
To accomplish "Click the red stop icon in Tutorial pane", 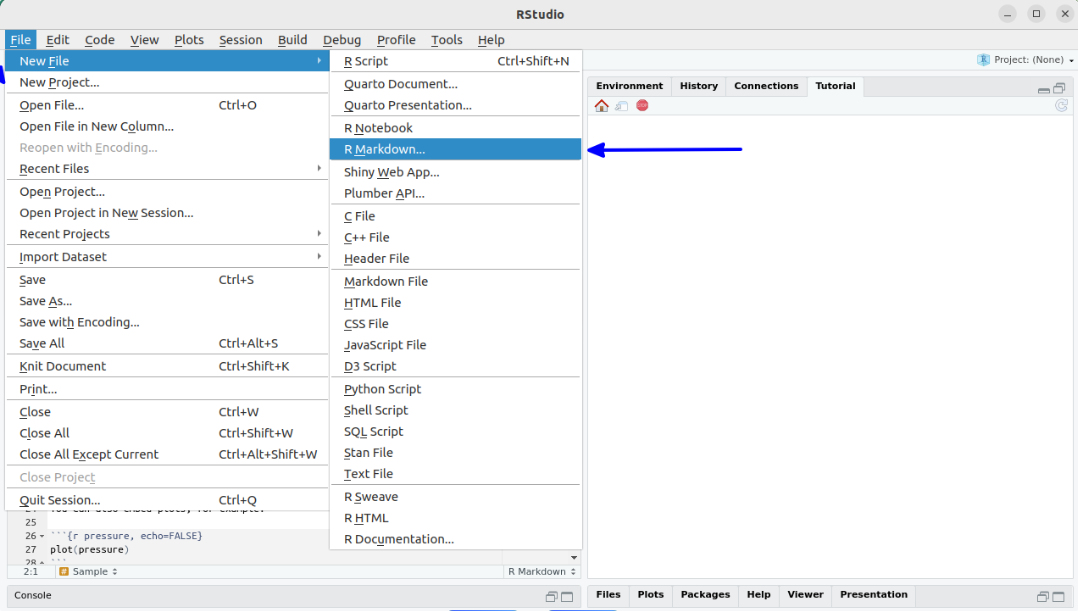I will tap(642, 105).
